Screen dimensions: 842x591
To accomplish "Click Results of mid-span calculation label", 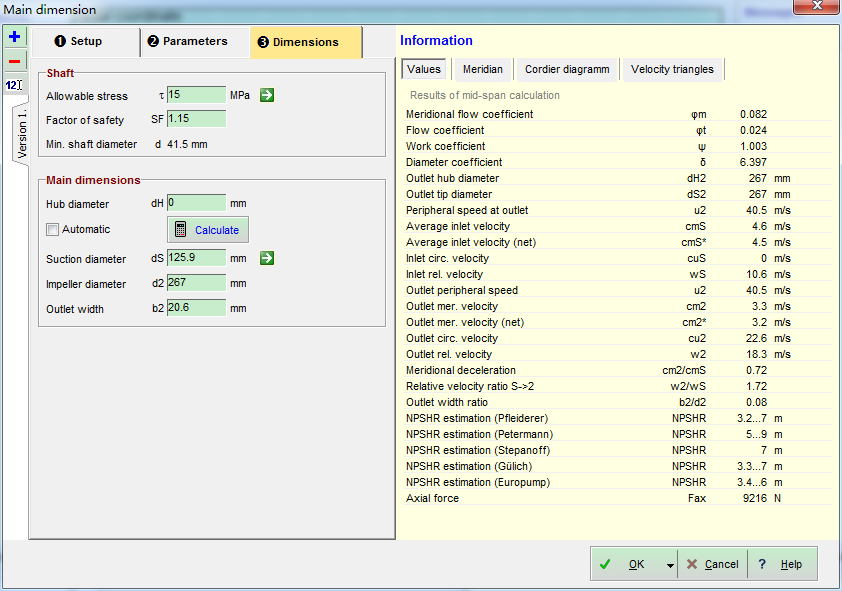I will pyautogui.click(x=485, y=96).
